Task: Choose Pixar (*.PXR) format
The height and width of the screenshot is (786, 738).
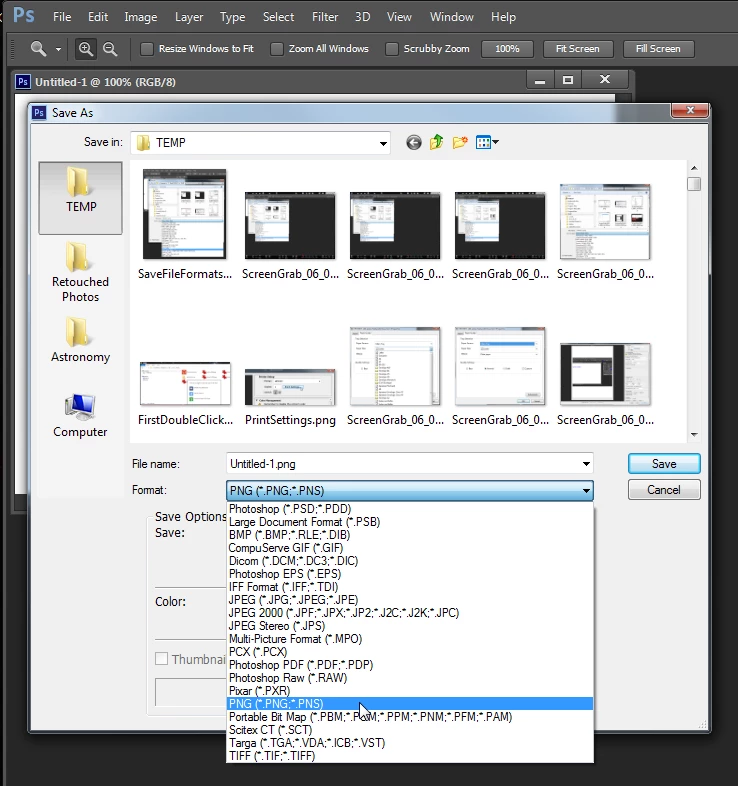Action: pos(410,691)
